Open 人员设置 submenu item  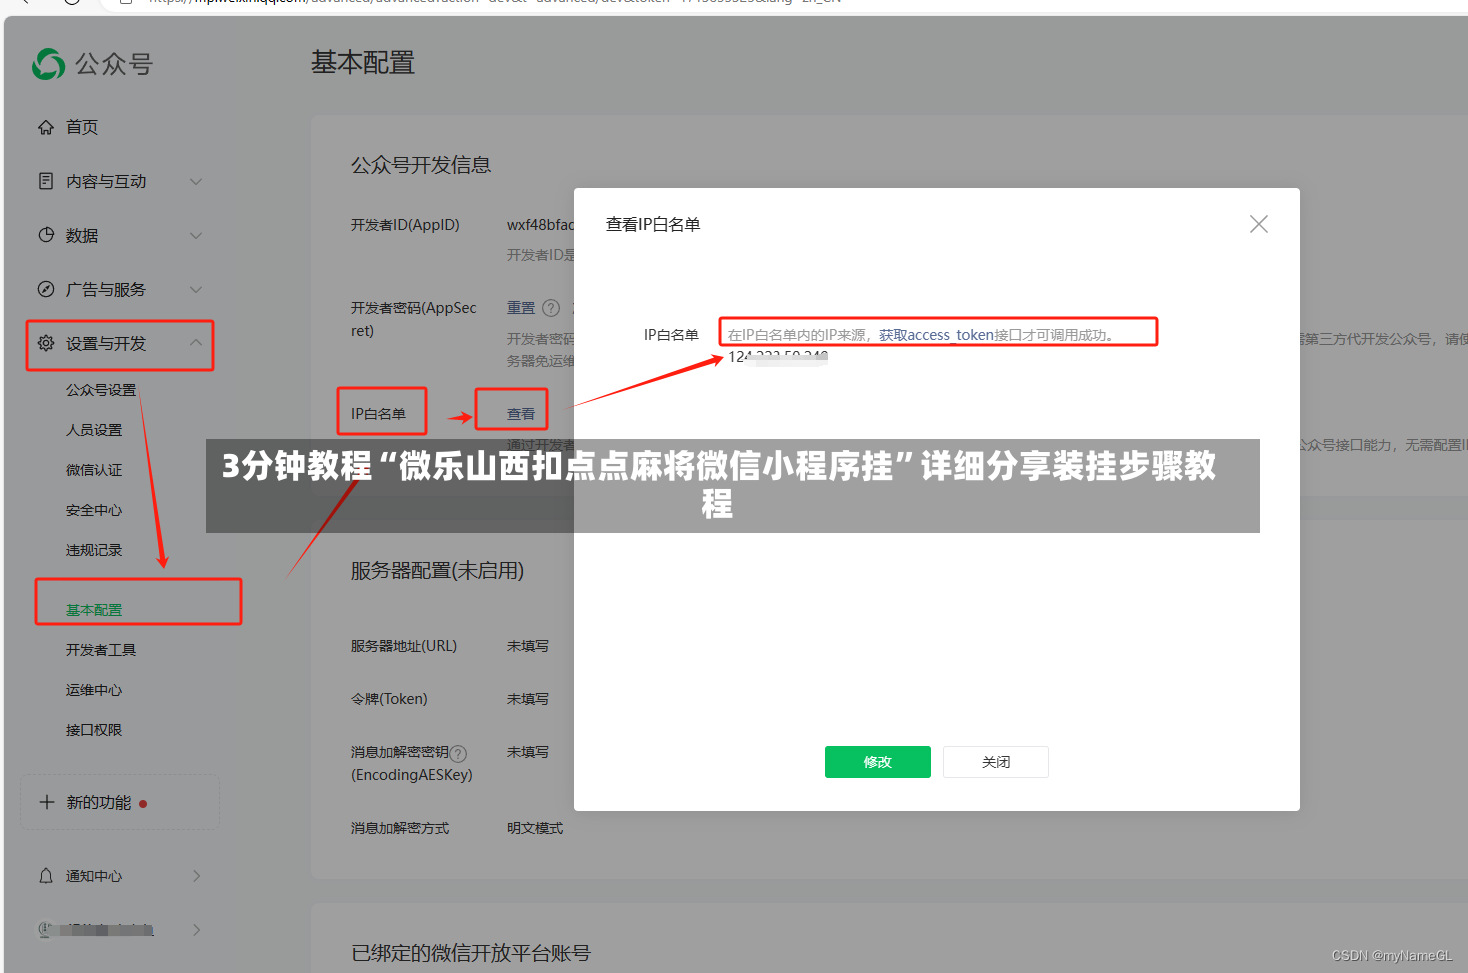(x=94, y=430)
